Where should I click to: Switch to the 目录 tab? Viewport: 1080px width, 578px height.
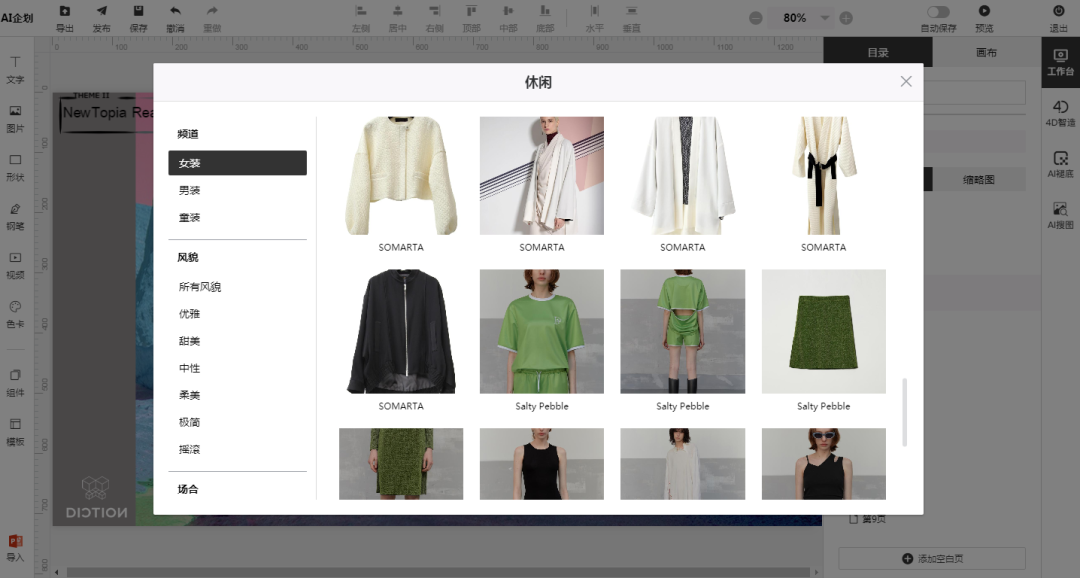click(878, 52)
